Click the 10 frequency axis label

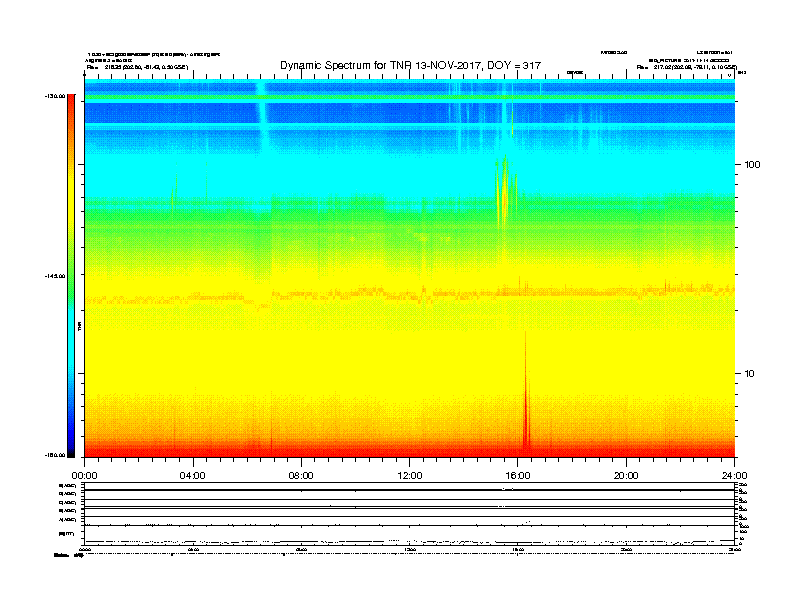[x=750, y=374]
